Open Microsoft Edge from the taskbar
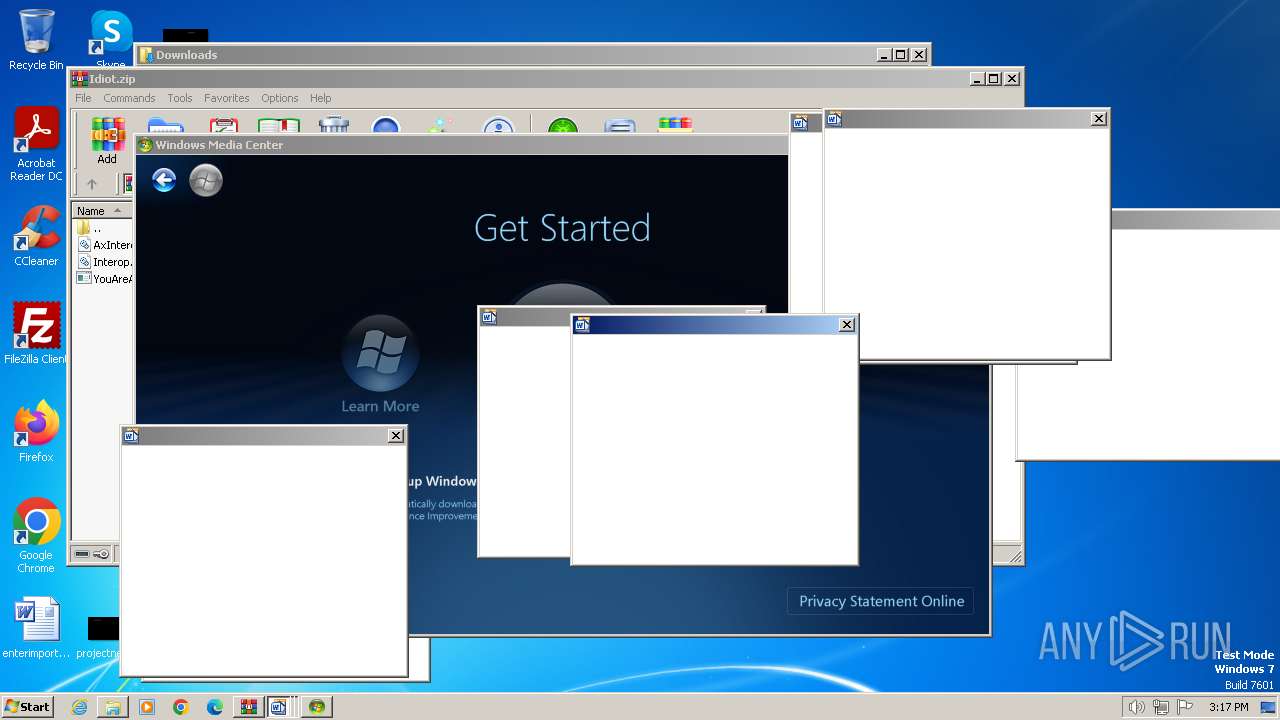This screenshot has width=1280, height=720. (x=215, y=707)
